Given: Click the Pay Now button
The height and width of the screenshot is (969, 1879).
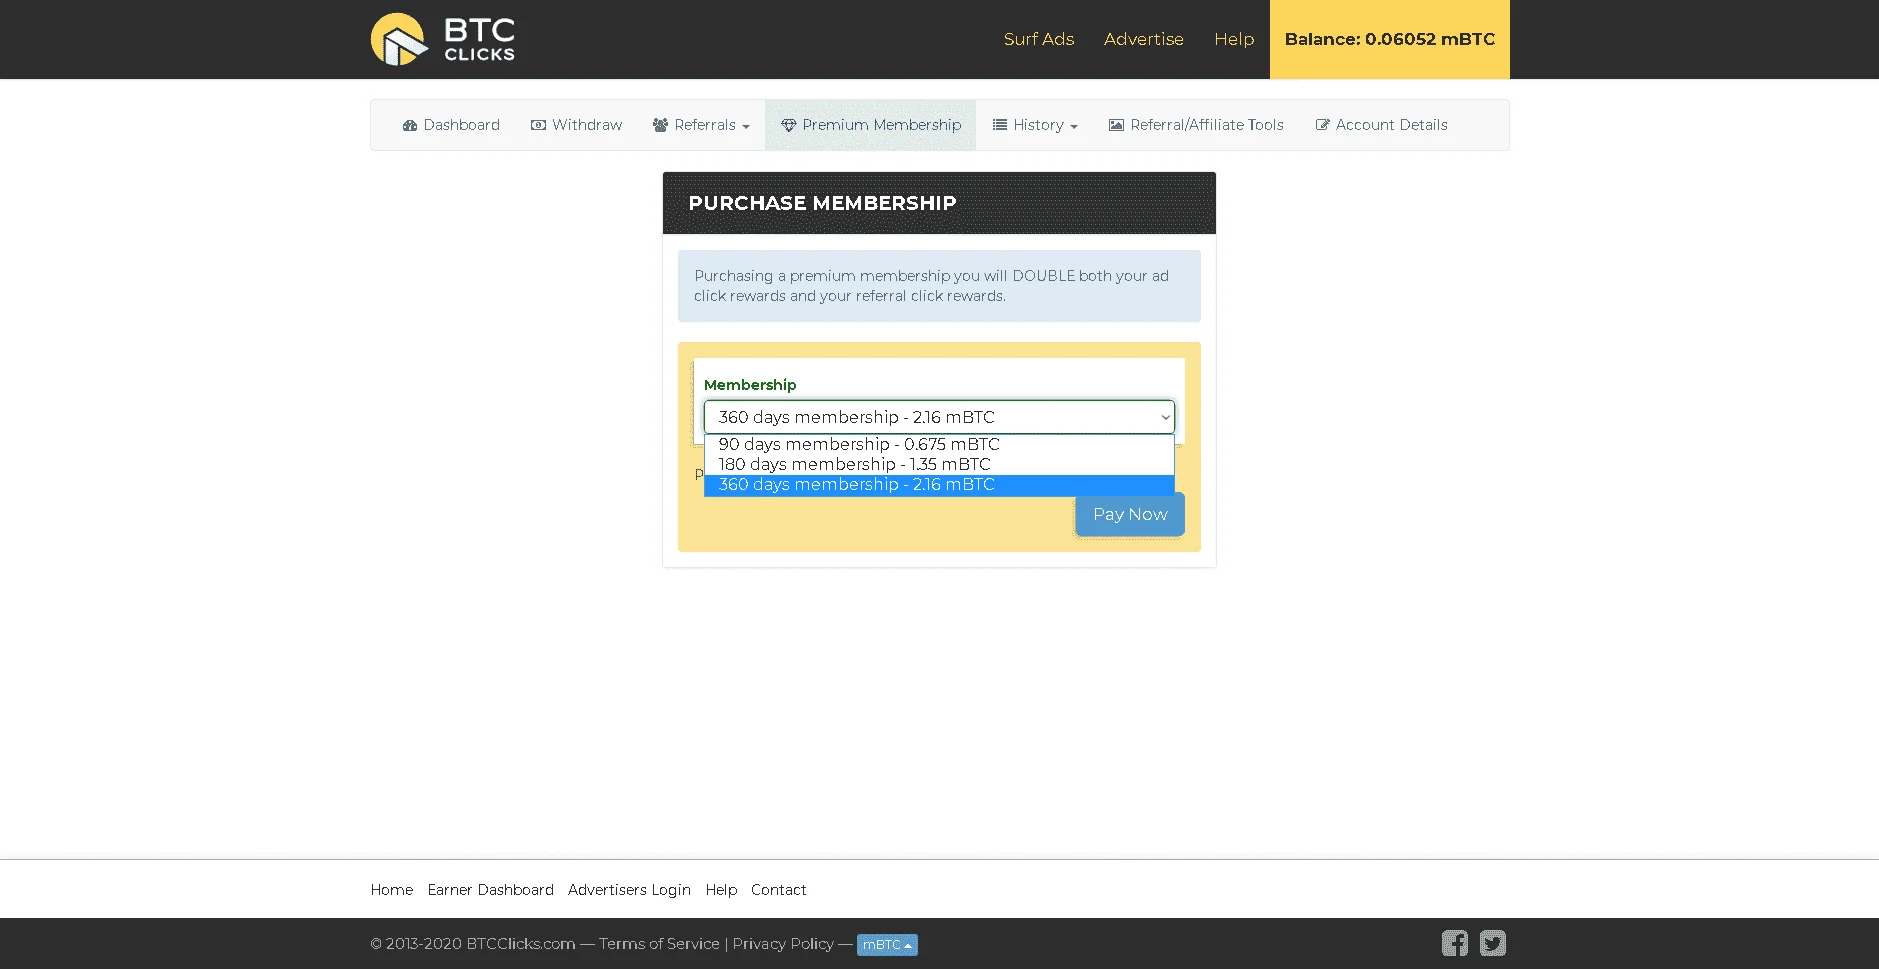Looking at the screenshot, I should click(x=1130, y=514).
